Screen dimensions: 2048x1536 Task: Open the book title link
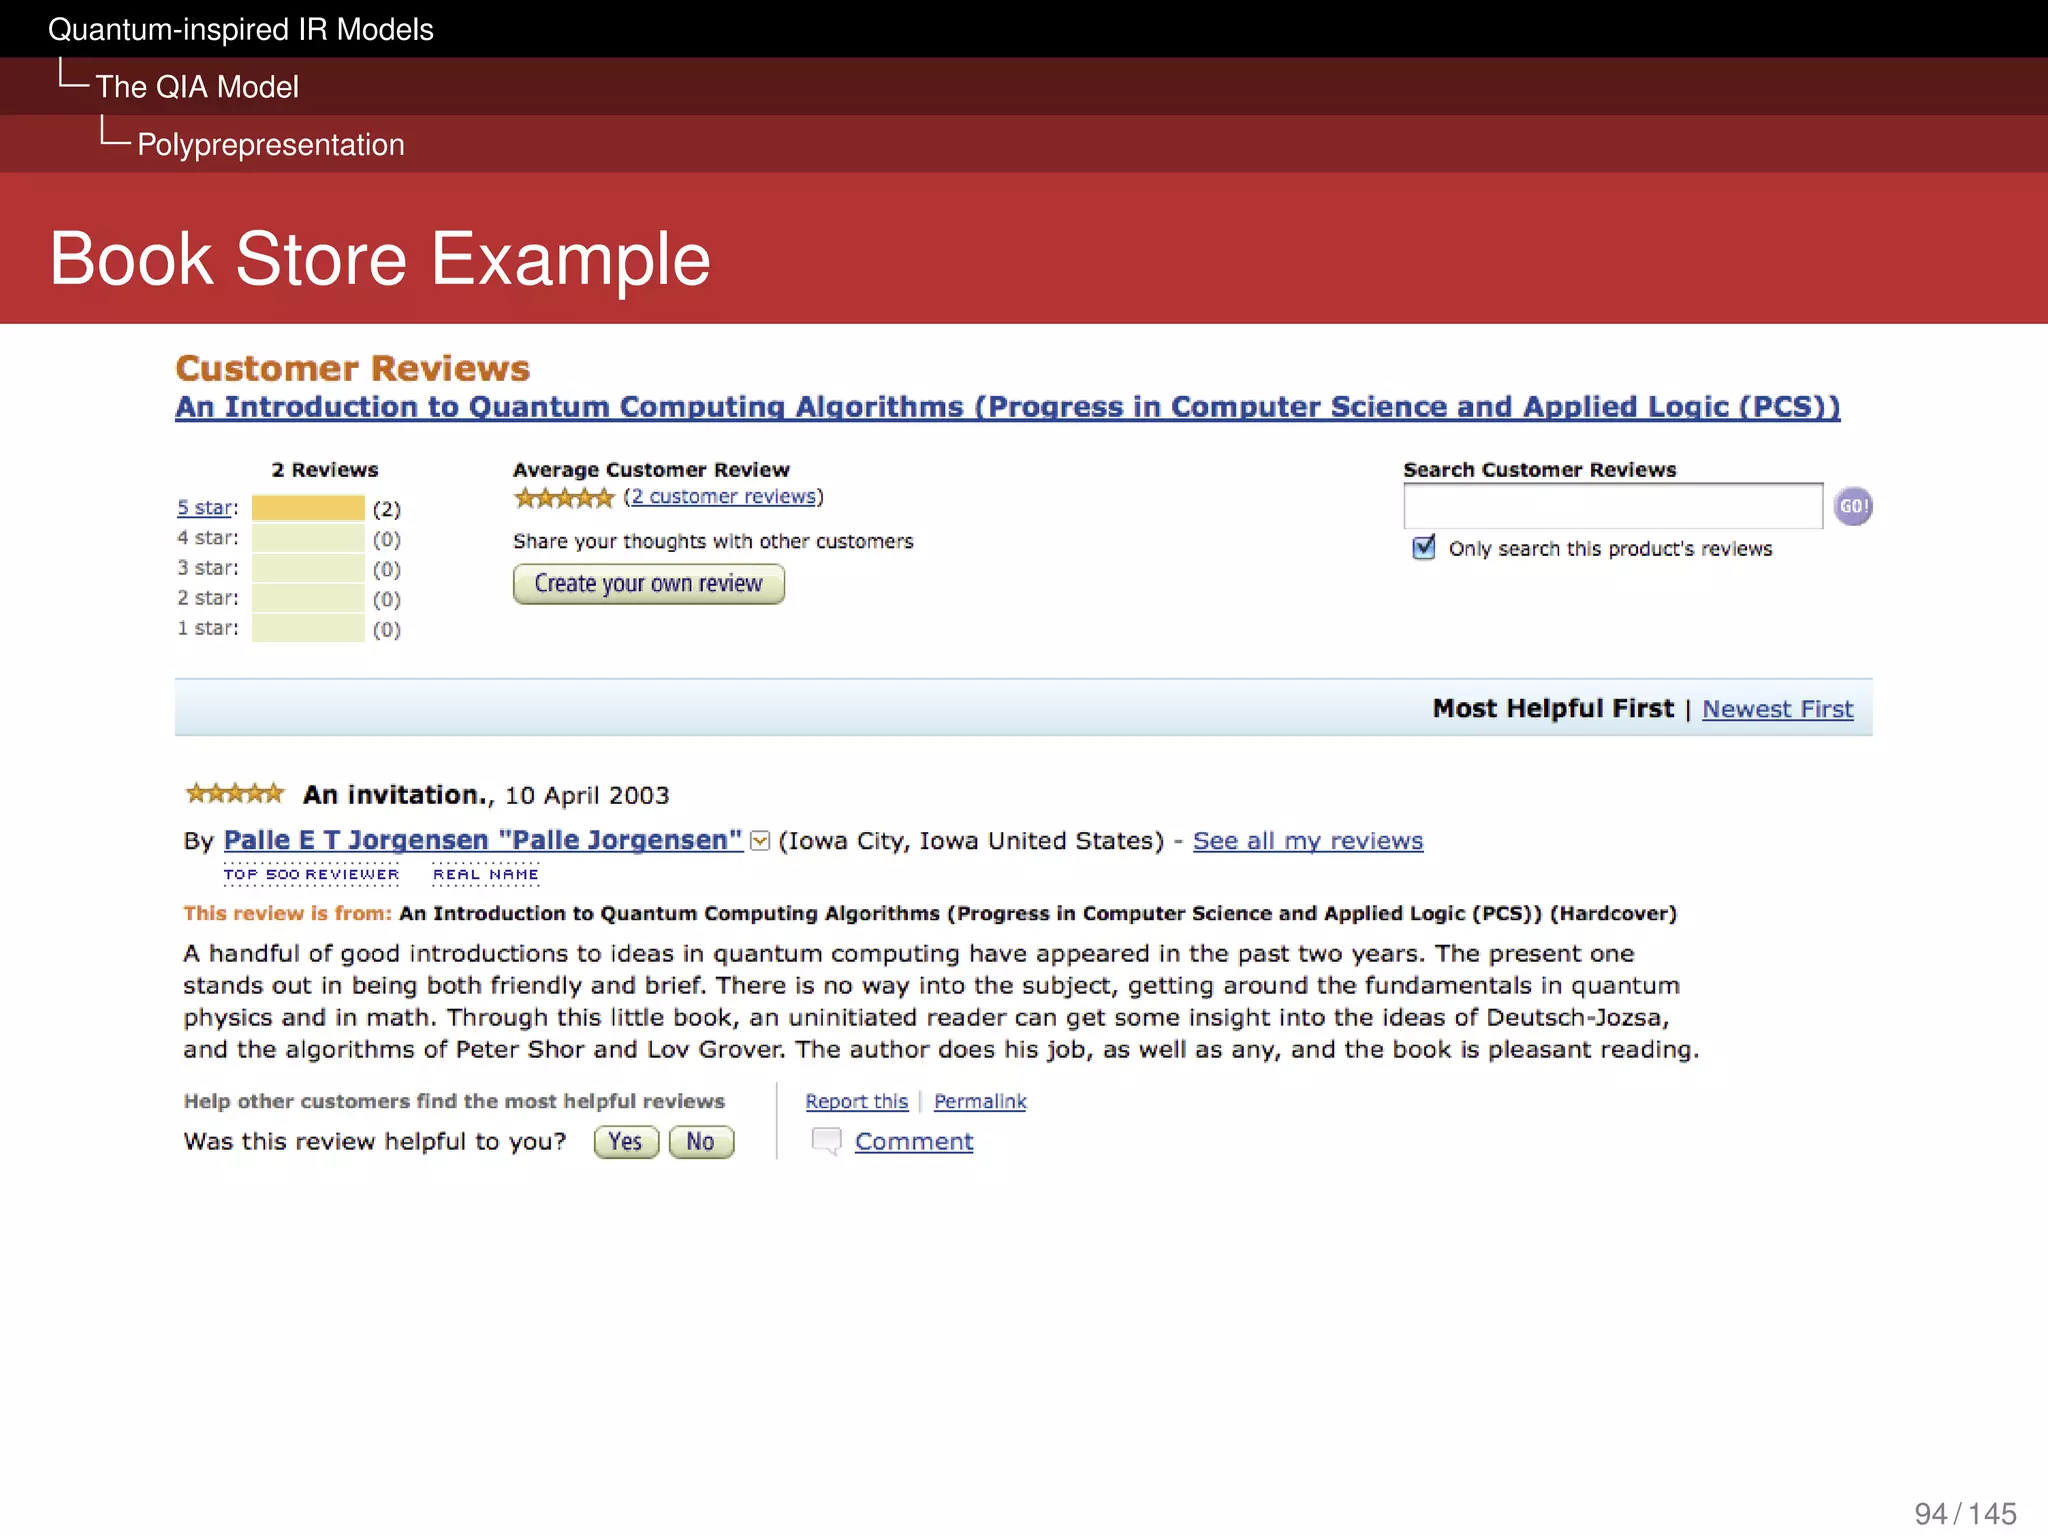point(1007,407)
